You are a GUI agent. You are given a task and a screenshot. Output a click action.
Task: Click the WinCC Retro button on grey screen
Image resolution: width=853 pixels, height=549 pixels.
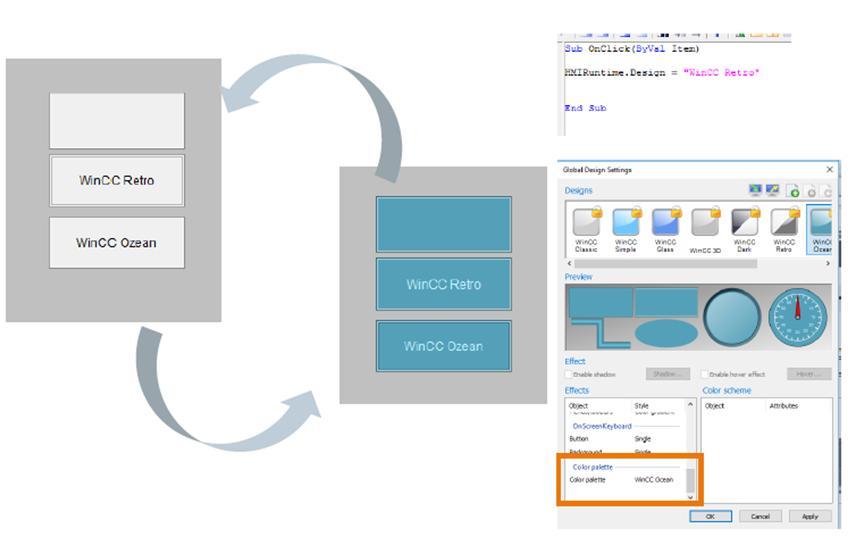pyautogui.click(x=117, y=180)
